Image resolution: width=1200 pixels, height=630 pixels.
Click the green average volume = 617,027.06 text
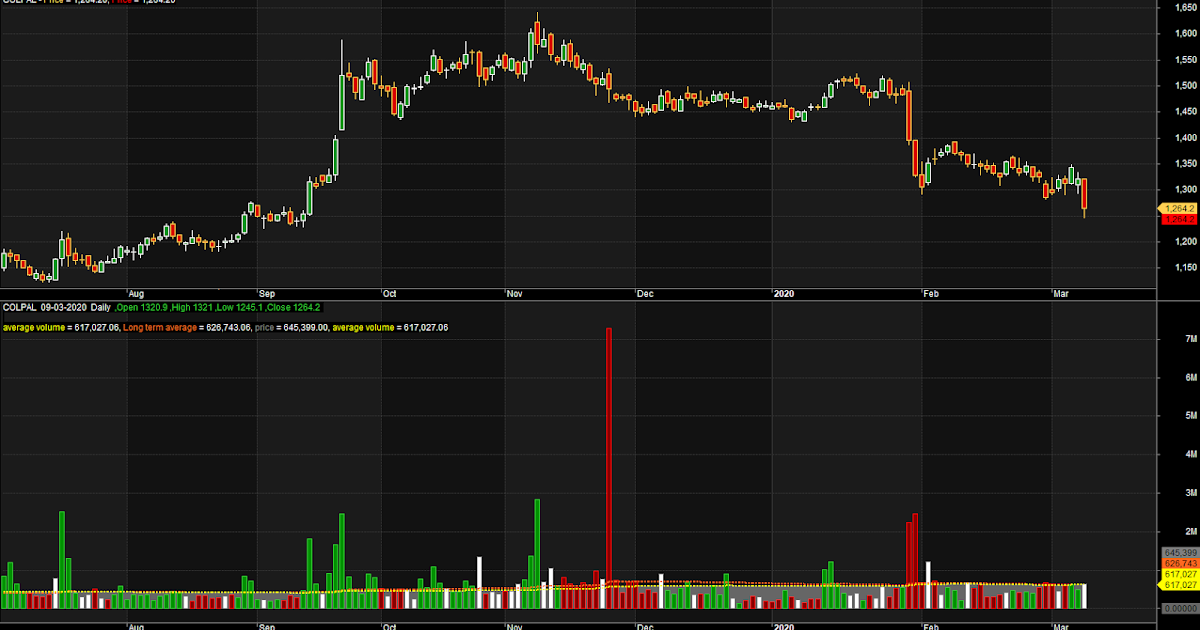(x=62, y=326)
